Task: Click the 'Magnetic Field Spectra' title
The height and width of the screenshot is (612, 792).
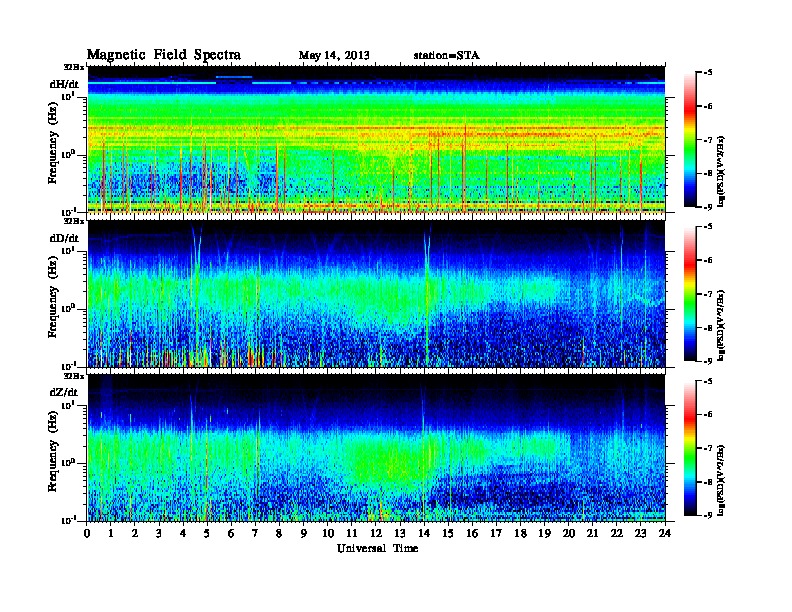Action: click(164, 55)
